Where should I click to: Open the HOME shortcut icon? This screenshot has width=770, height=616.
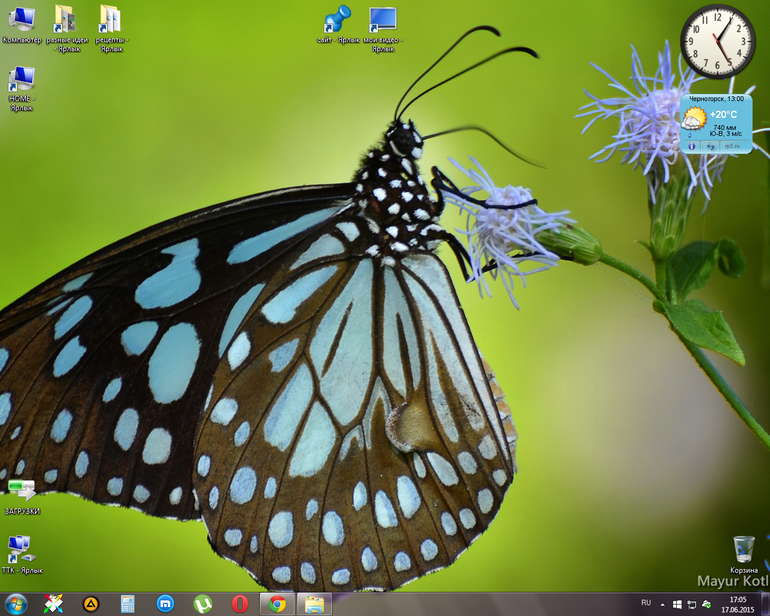pyautogui.click(x=21, y=80)
